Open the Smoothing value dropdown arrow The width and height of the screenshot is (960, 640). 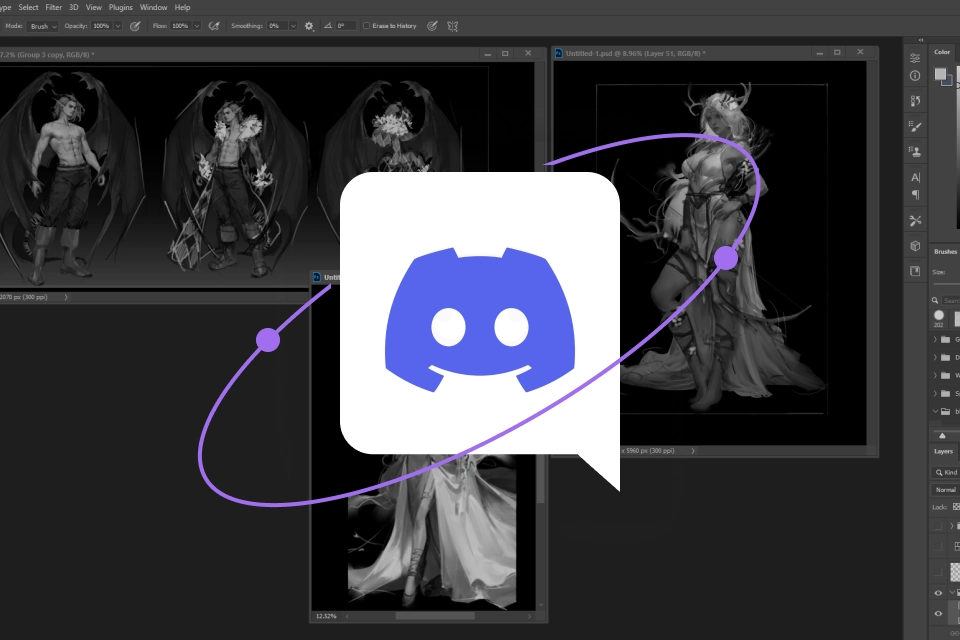[x=293, y=26]
